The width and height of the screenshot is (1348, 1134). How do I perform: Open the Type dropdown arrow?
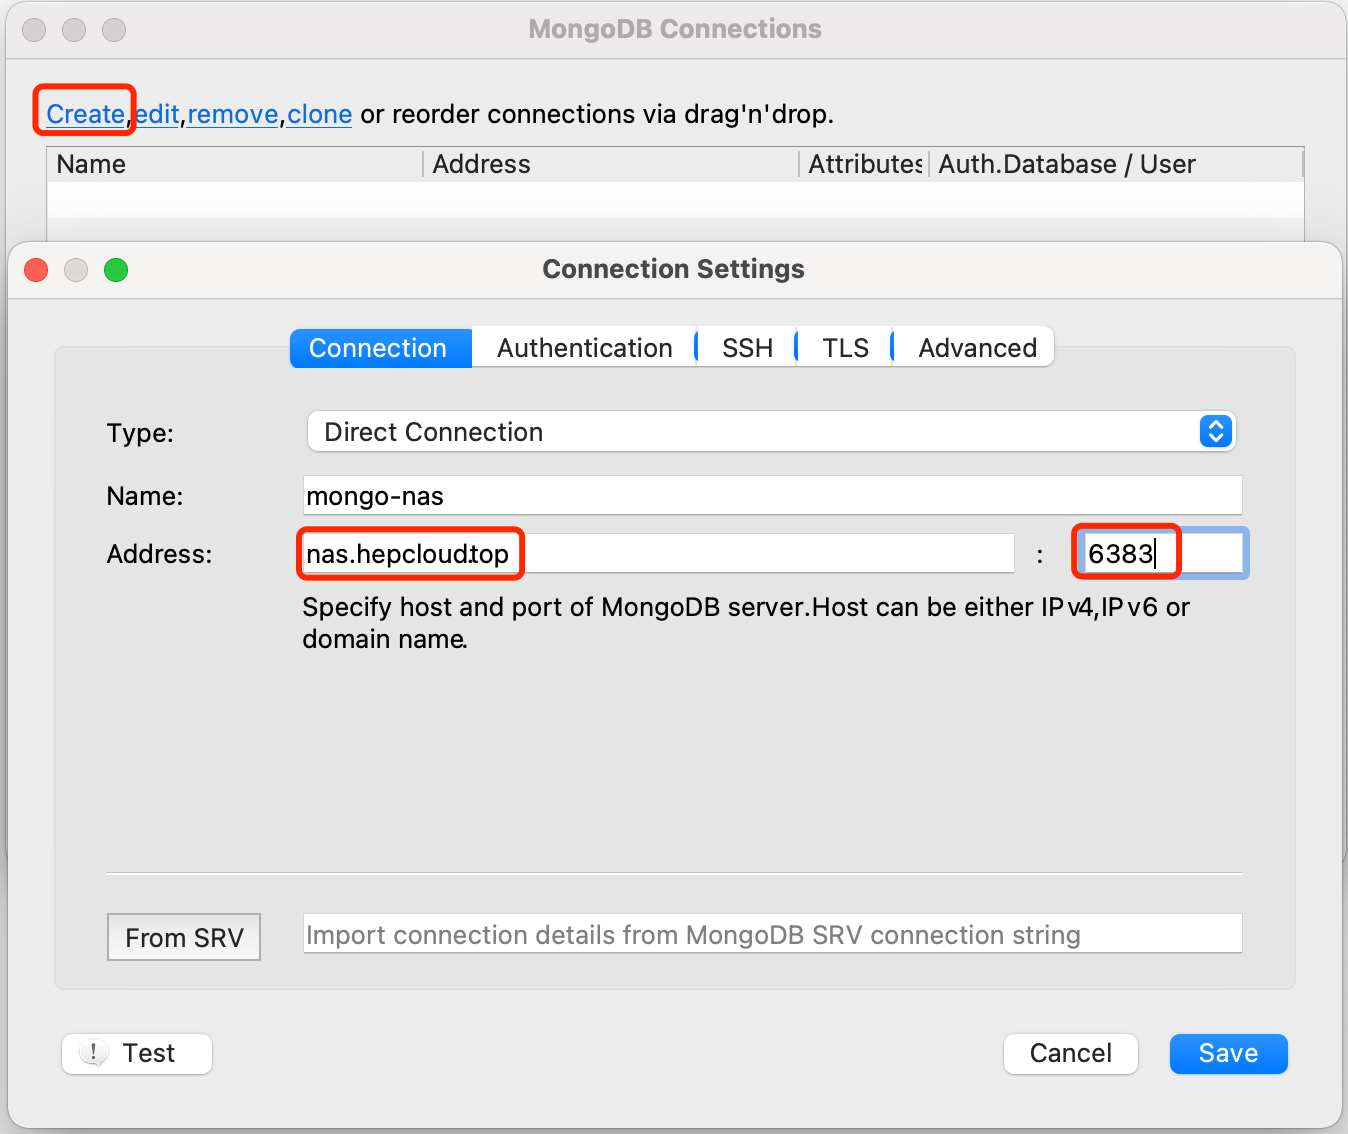[x=1215, y=432]
